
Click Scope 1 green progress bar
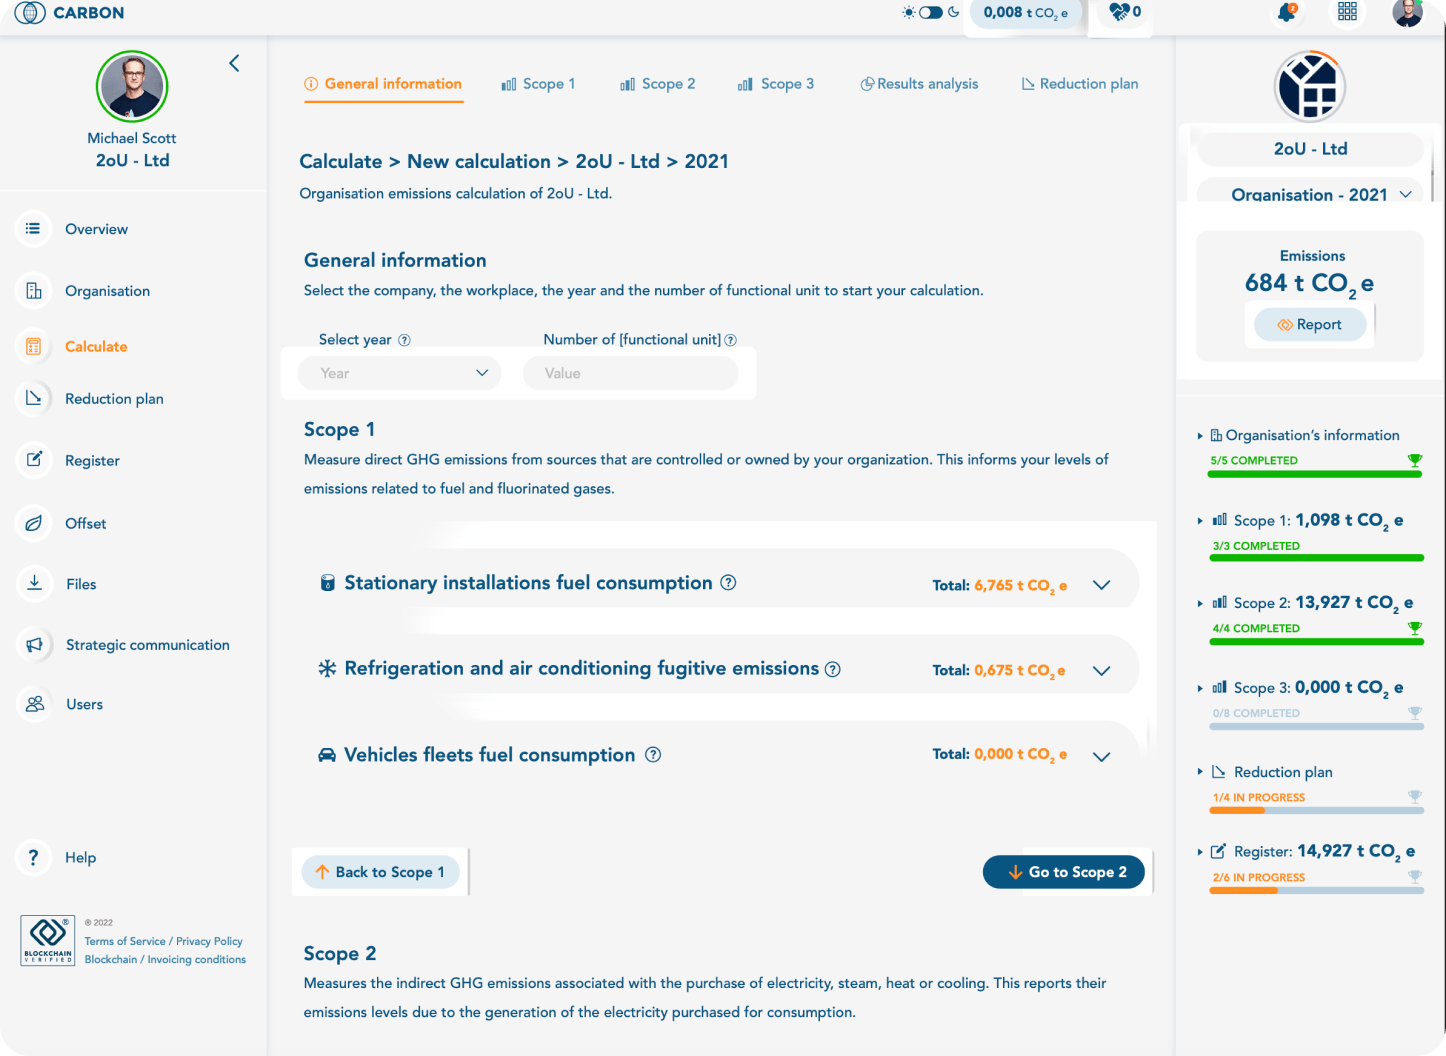coord(1317,558)
